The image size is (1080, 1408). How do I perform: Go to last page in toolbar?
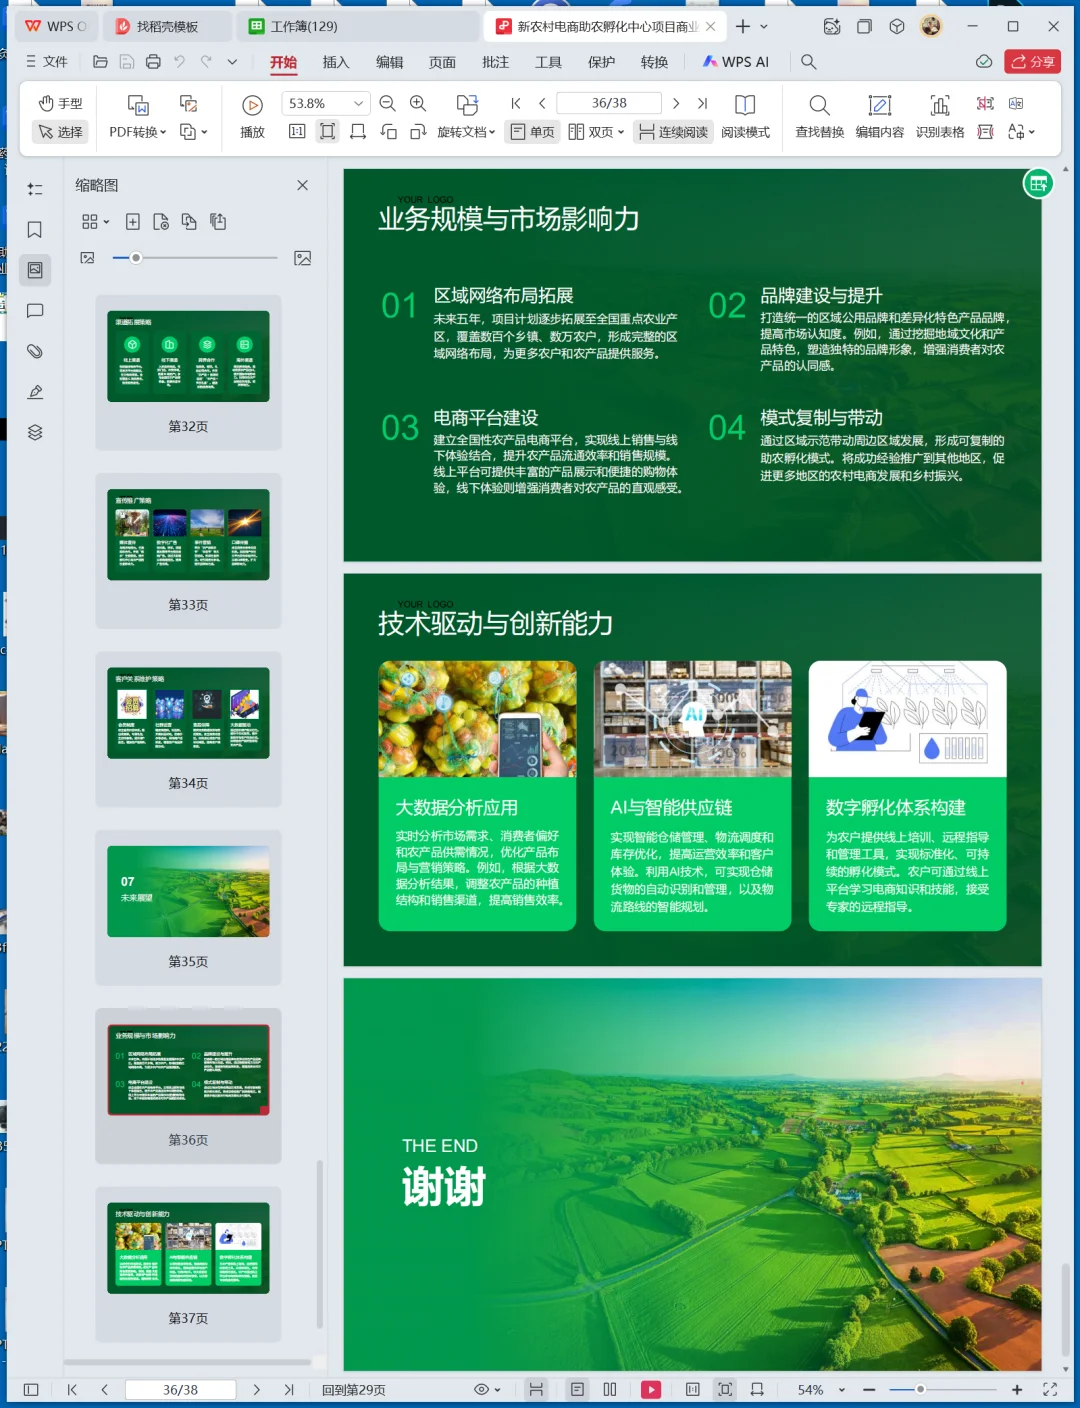[x=702, y=103]
